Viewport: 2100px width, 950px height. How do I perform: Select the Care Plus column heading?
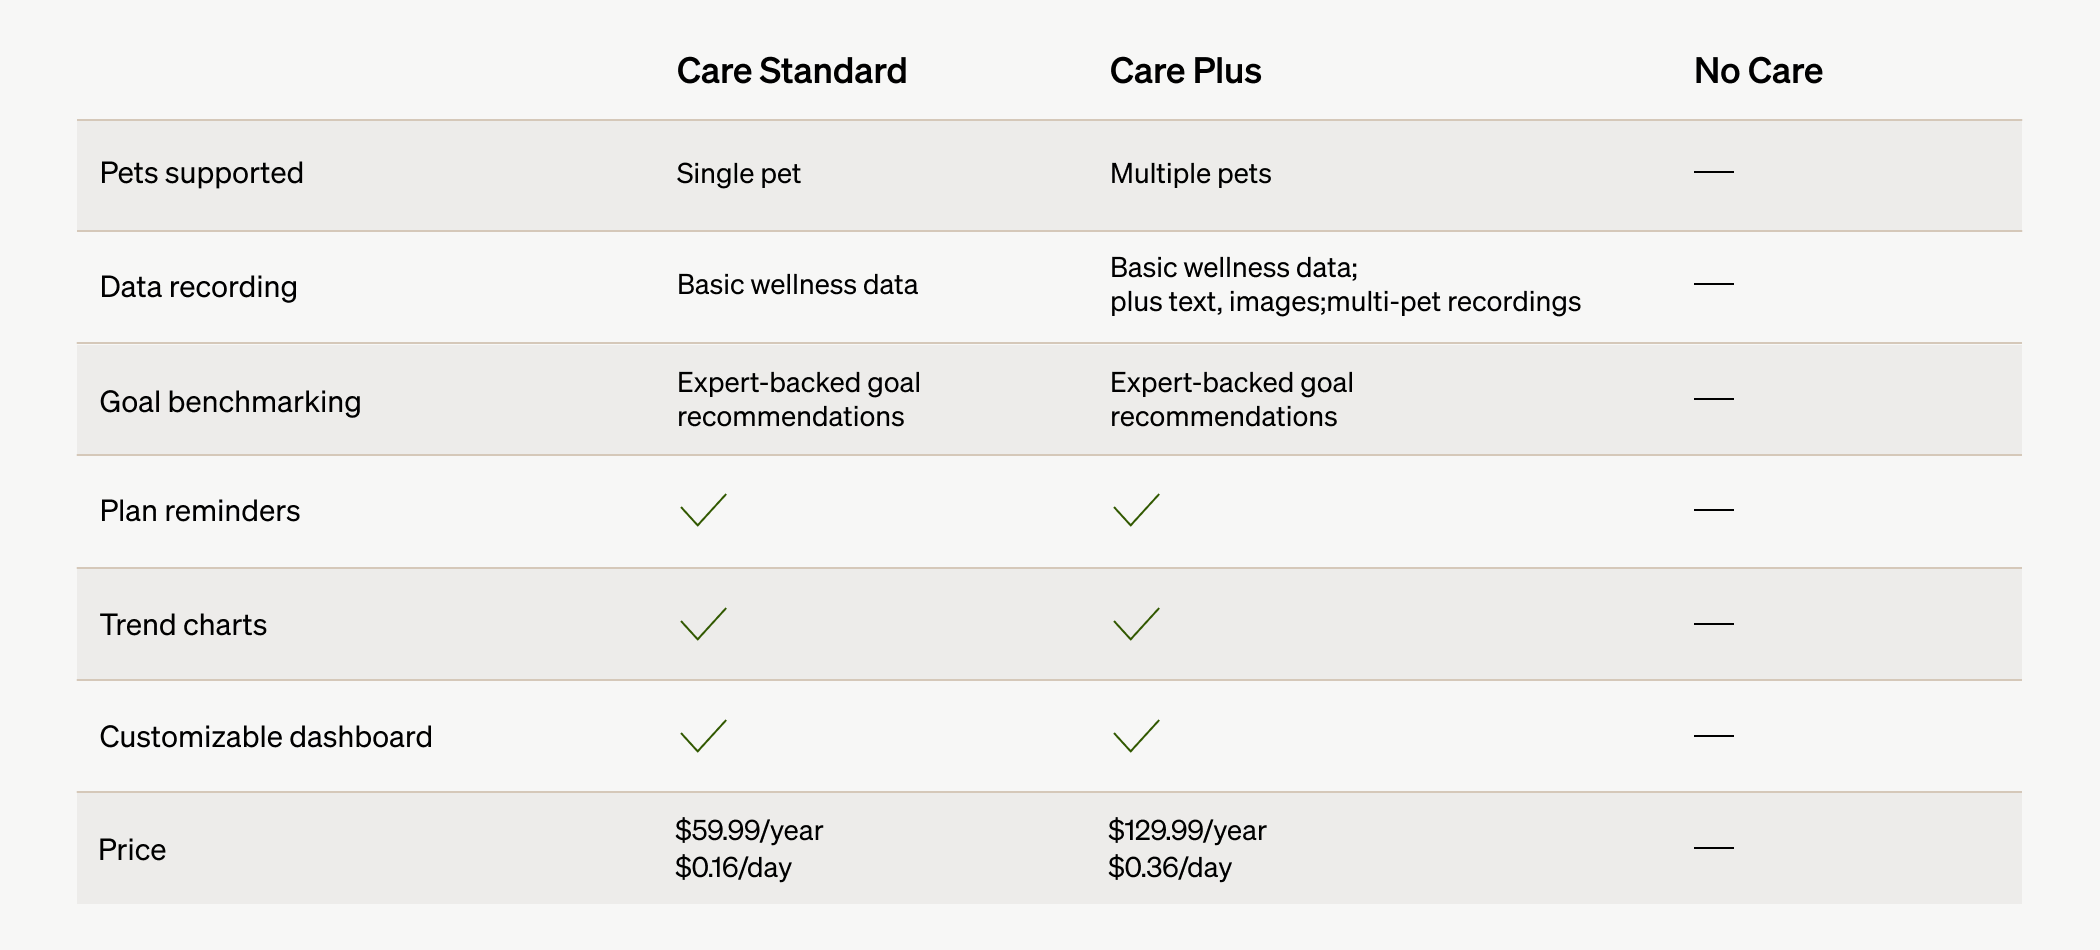(1185, 71)
